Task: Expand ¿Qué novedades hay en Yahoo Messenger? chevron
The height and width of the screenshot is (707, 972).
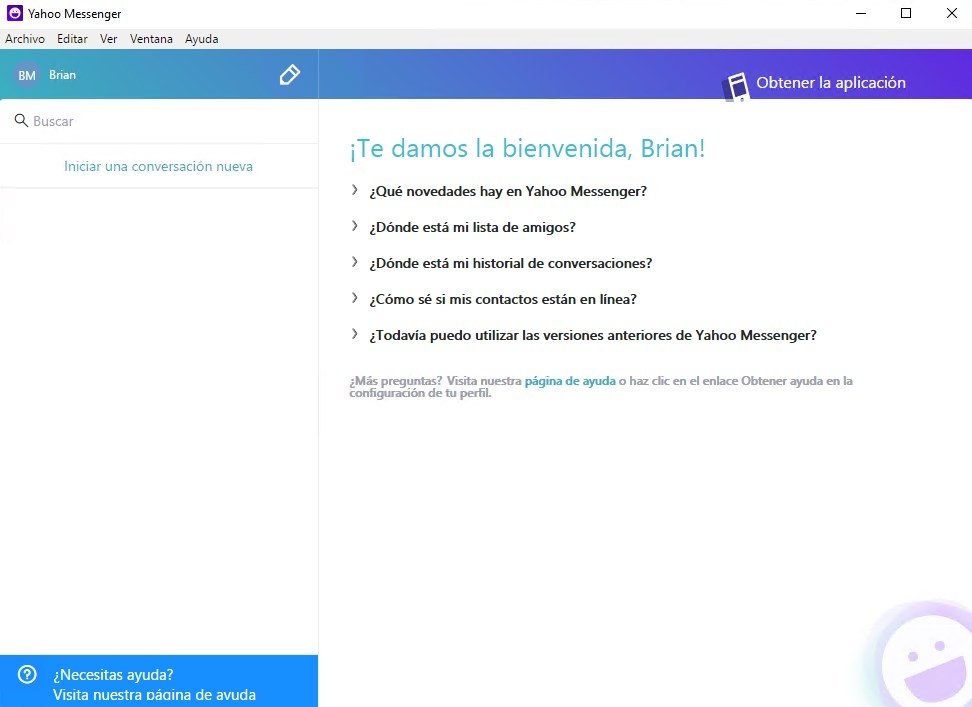Action: 355,190
